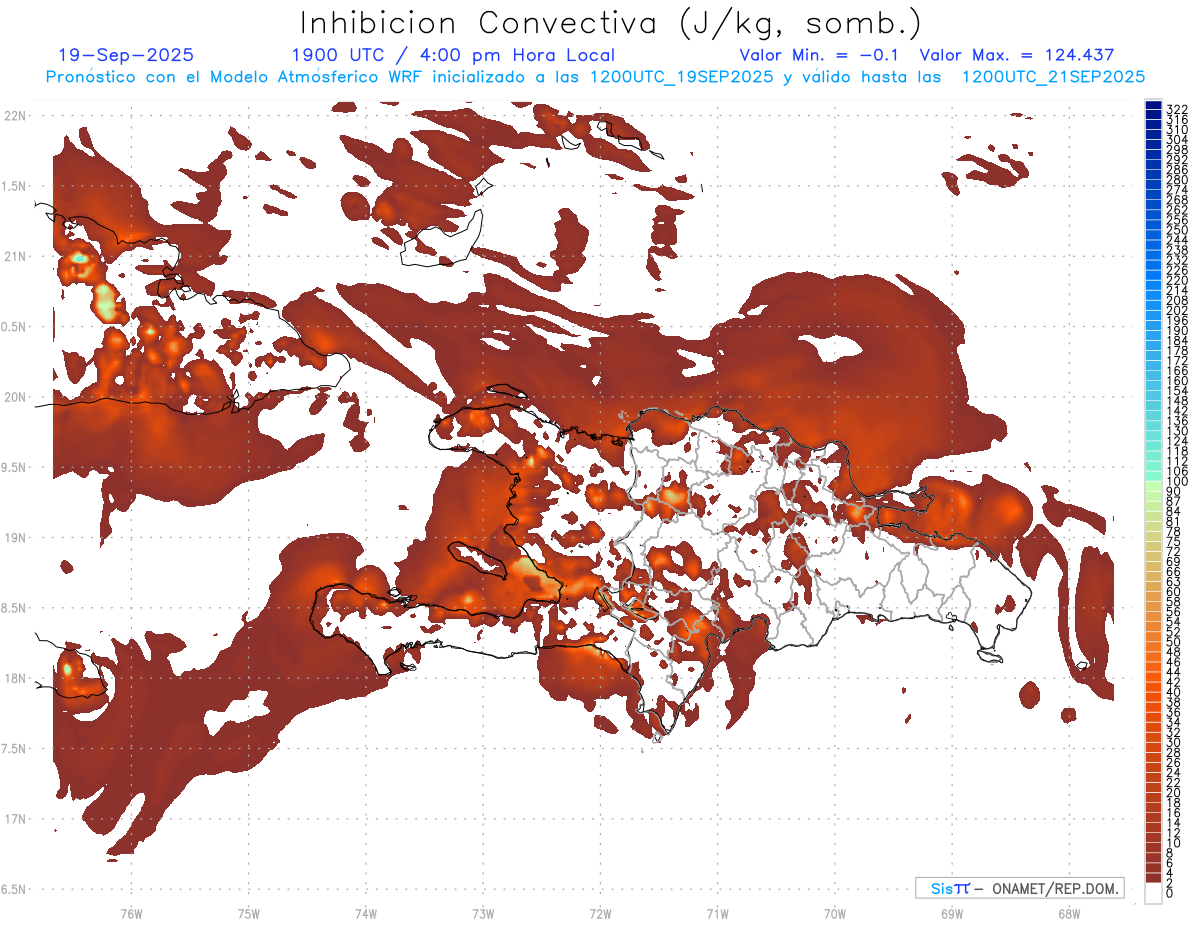The image size is (1200, 927).
Task: Pick the white 0 swatch at colorbar bottom
Action: pos(1152,893)
